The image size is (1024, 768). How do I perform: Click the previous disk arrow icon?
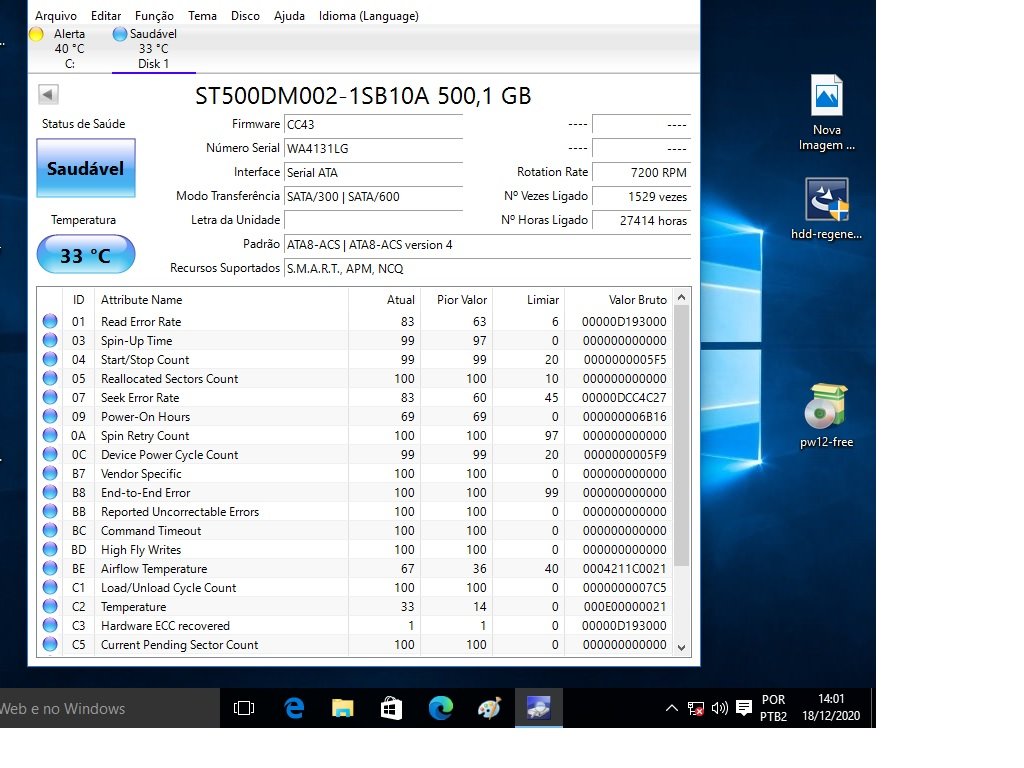[48, 95]
